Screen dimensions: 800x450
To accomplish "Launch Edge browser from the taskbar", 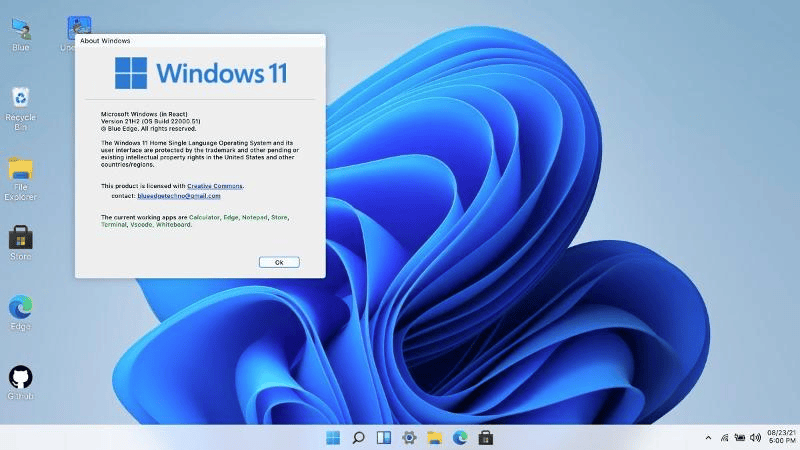I will tap(460, 438).
